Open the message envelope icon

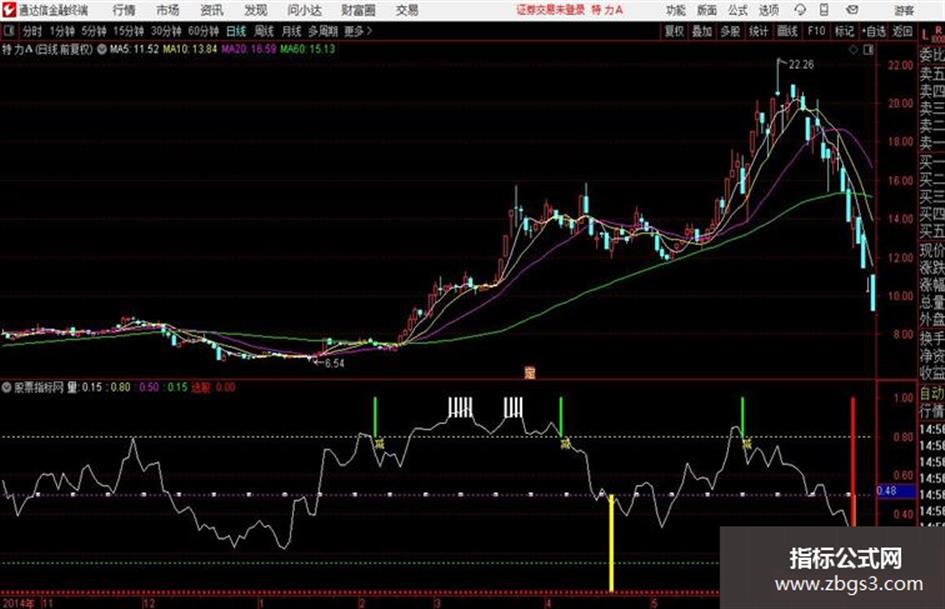[852, 10]
